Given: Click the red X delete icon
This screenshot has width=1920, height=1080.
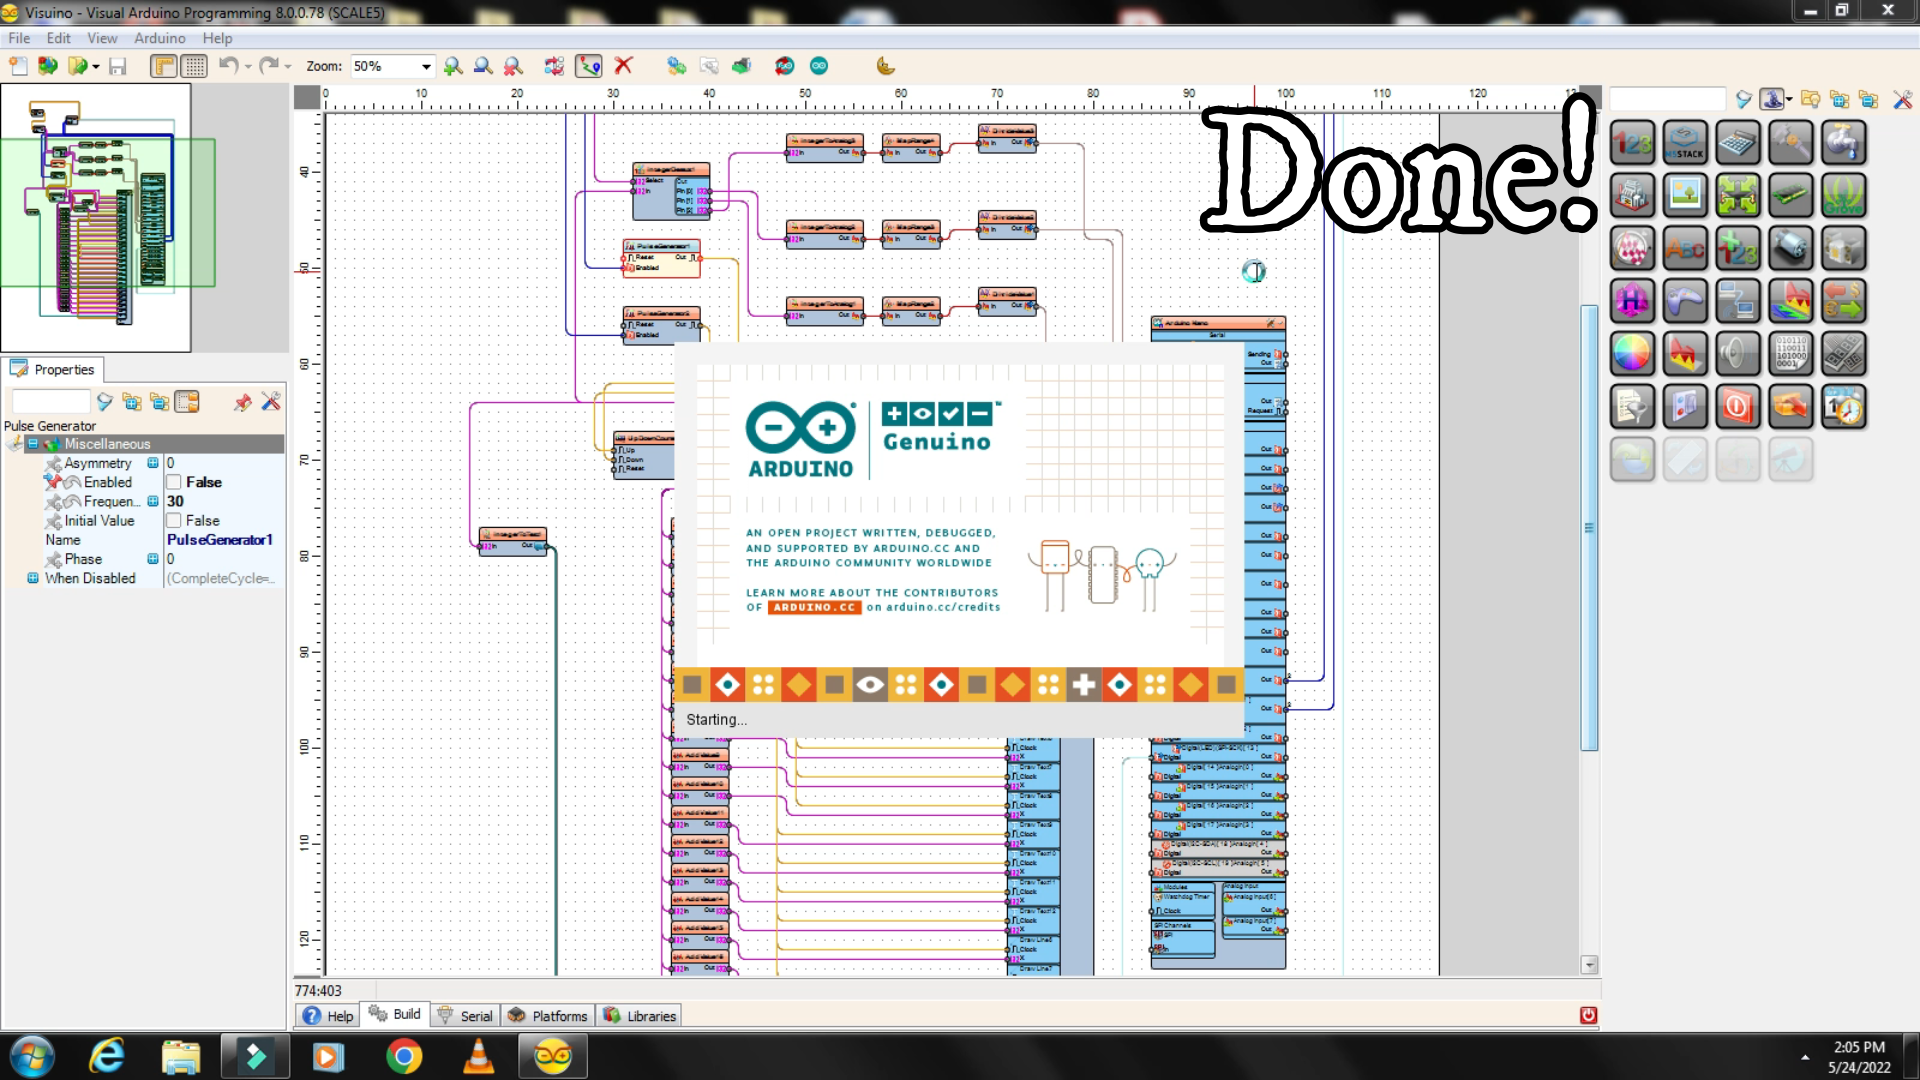Looking at the screenshot, I should [x=624, y=66].
